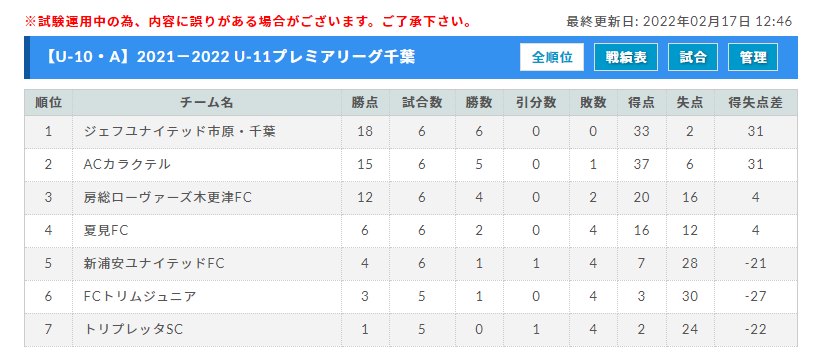Select team ACカラクテル
The width and height of the screenshot is (815, 361).
point(127,165)
